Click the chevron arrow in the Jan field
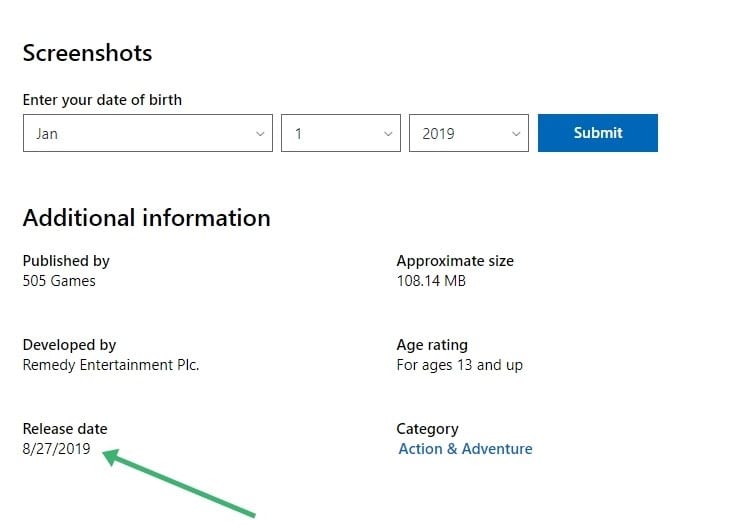This screenshot has height=531, width=745. tap(260, 134)
